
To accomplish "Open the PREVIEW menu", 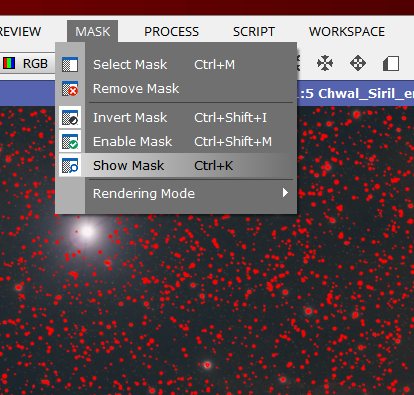I will pos(20,32).
